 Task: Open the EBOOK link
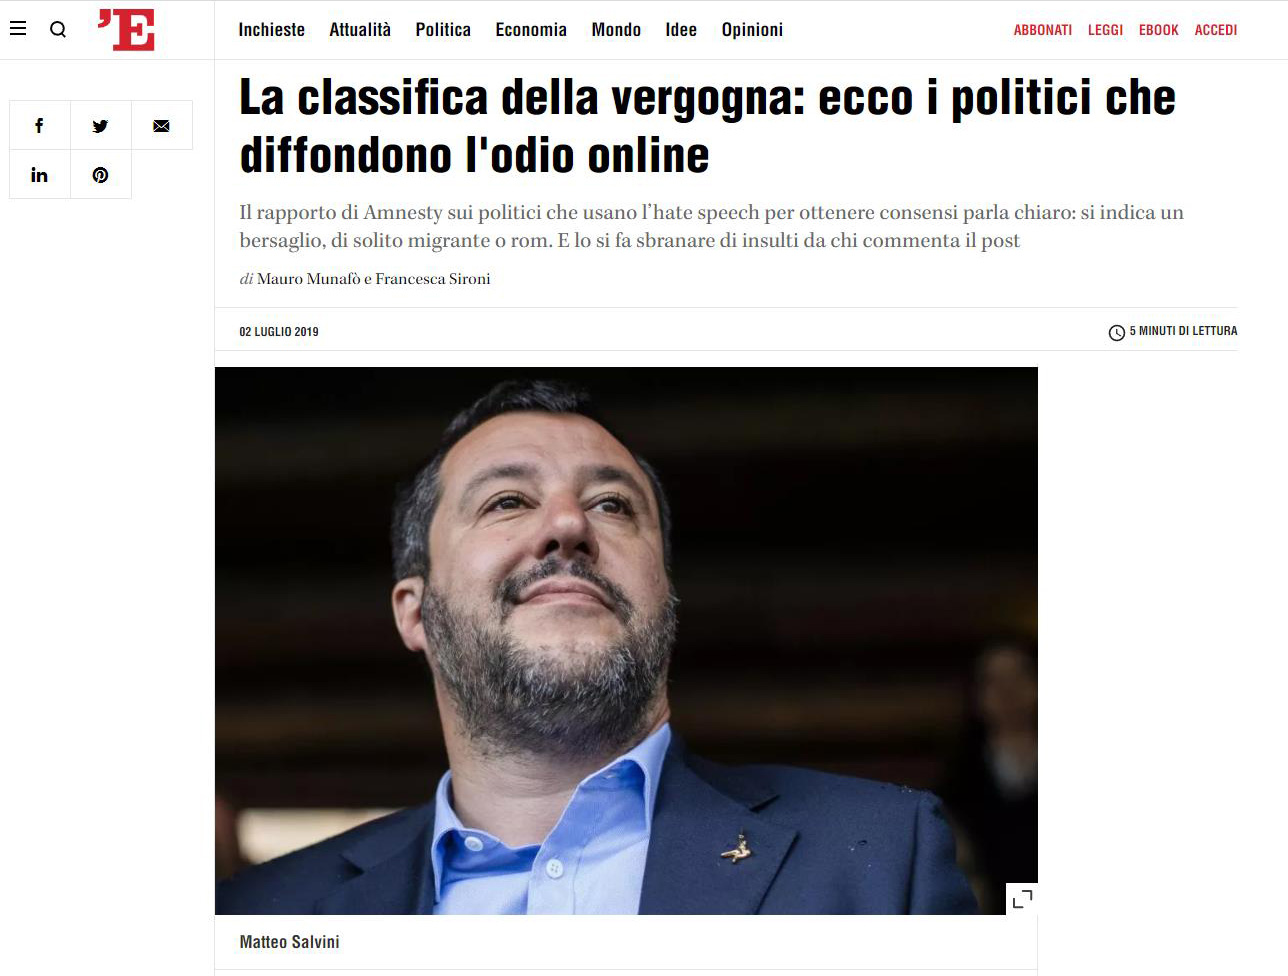point(1158,30)
